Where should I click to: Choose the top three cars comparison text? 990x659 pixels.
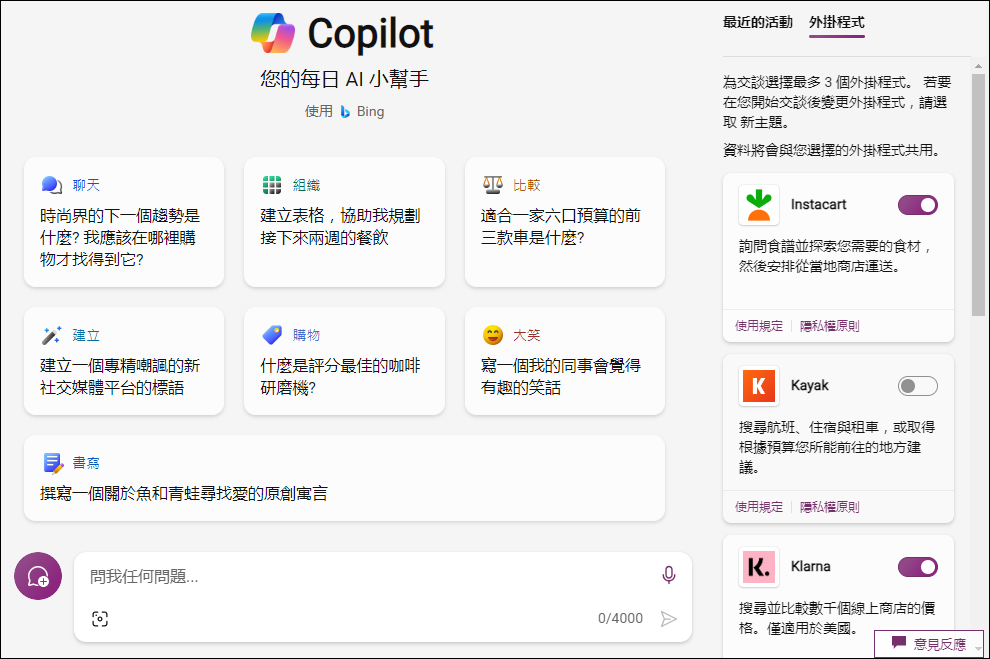[560, 227]
